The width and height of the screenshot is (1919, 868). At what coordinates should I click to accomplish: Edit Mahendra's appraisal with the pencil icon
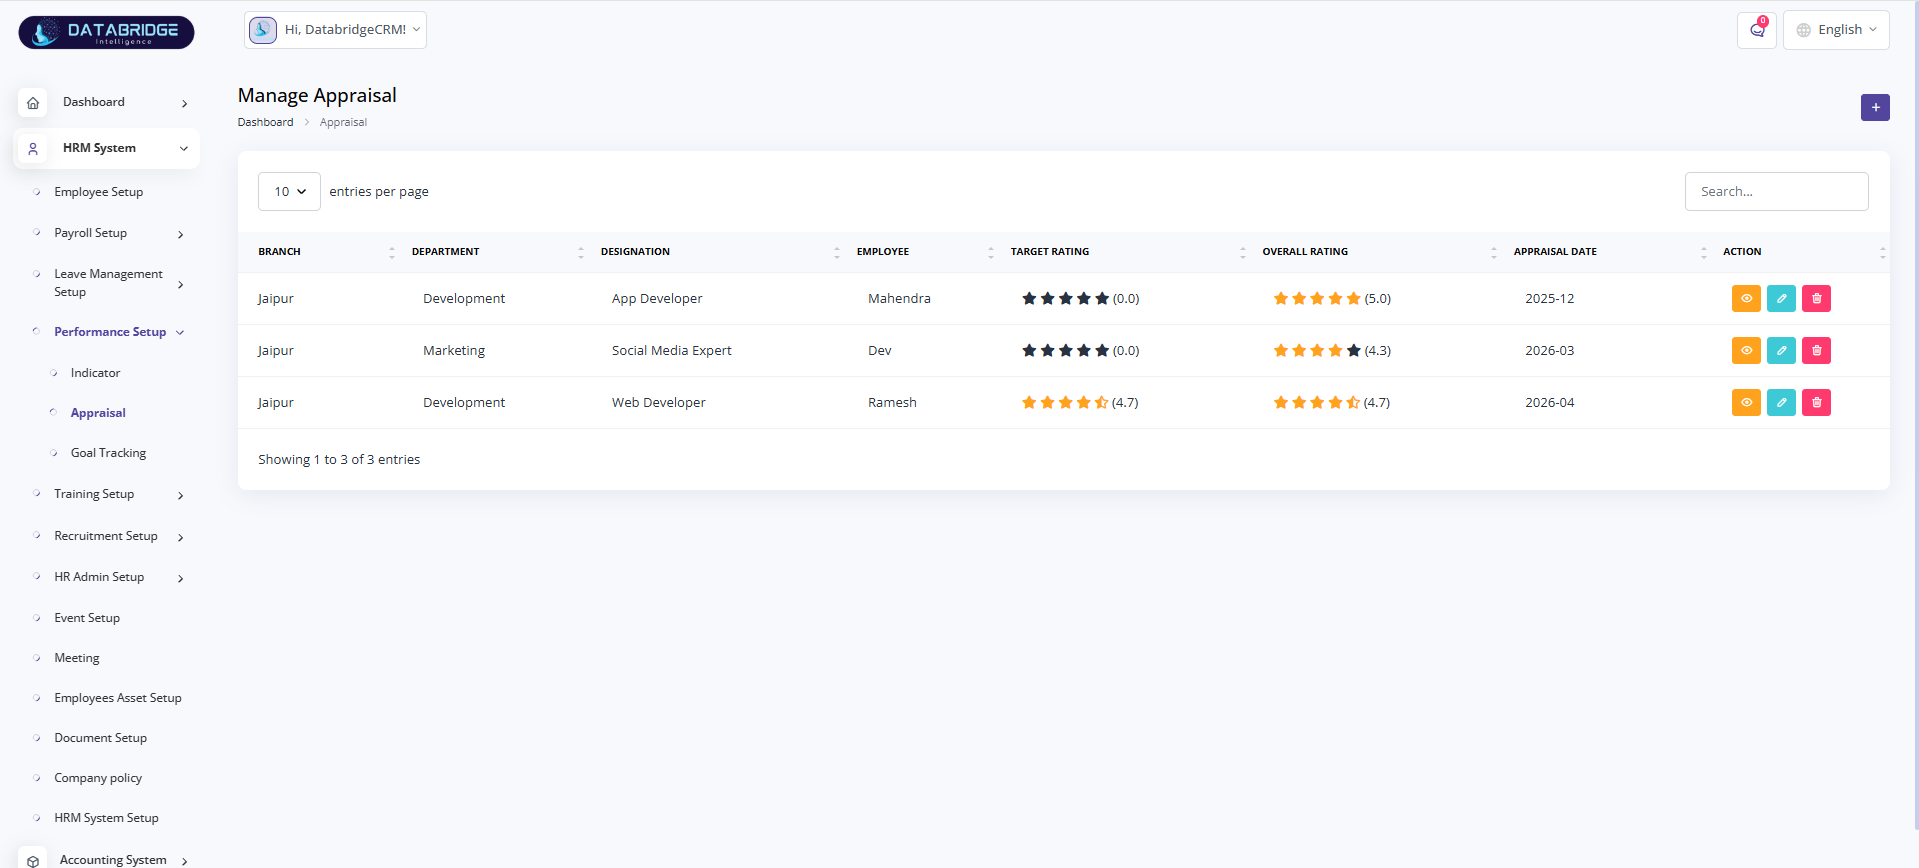(1781, 298)
